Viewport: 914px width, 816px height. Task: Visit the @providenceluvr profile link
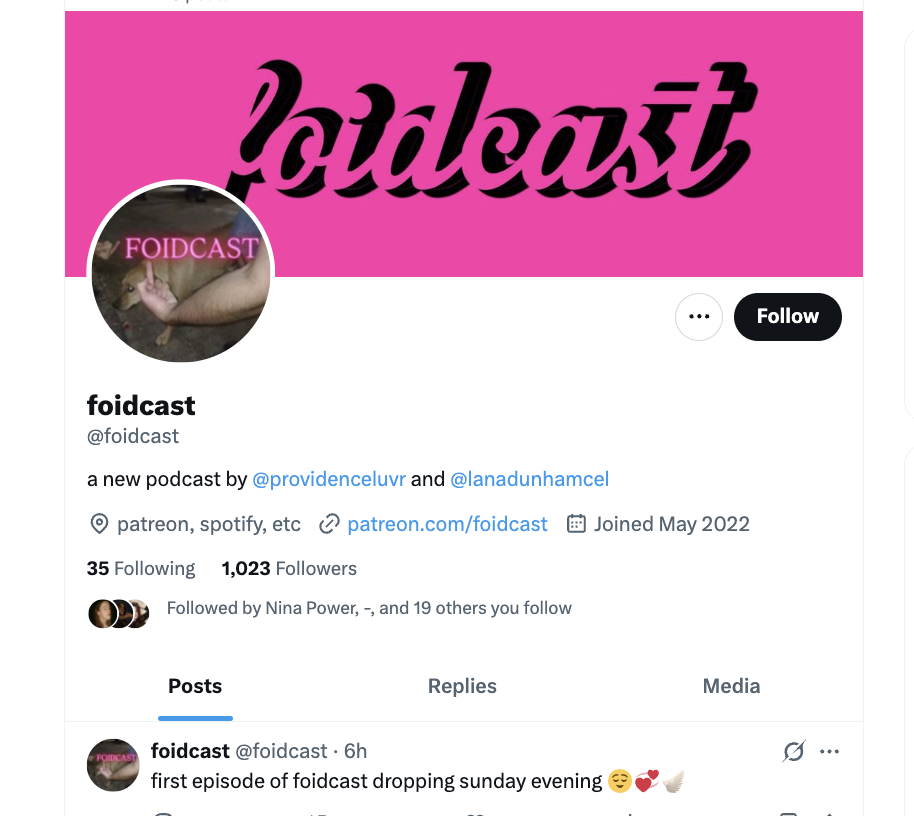329,479
